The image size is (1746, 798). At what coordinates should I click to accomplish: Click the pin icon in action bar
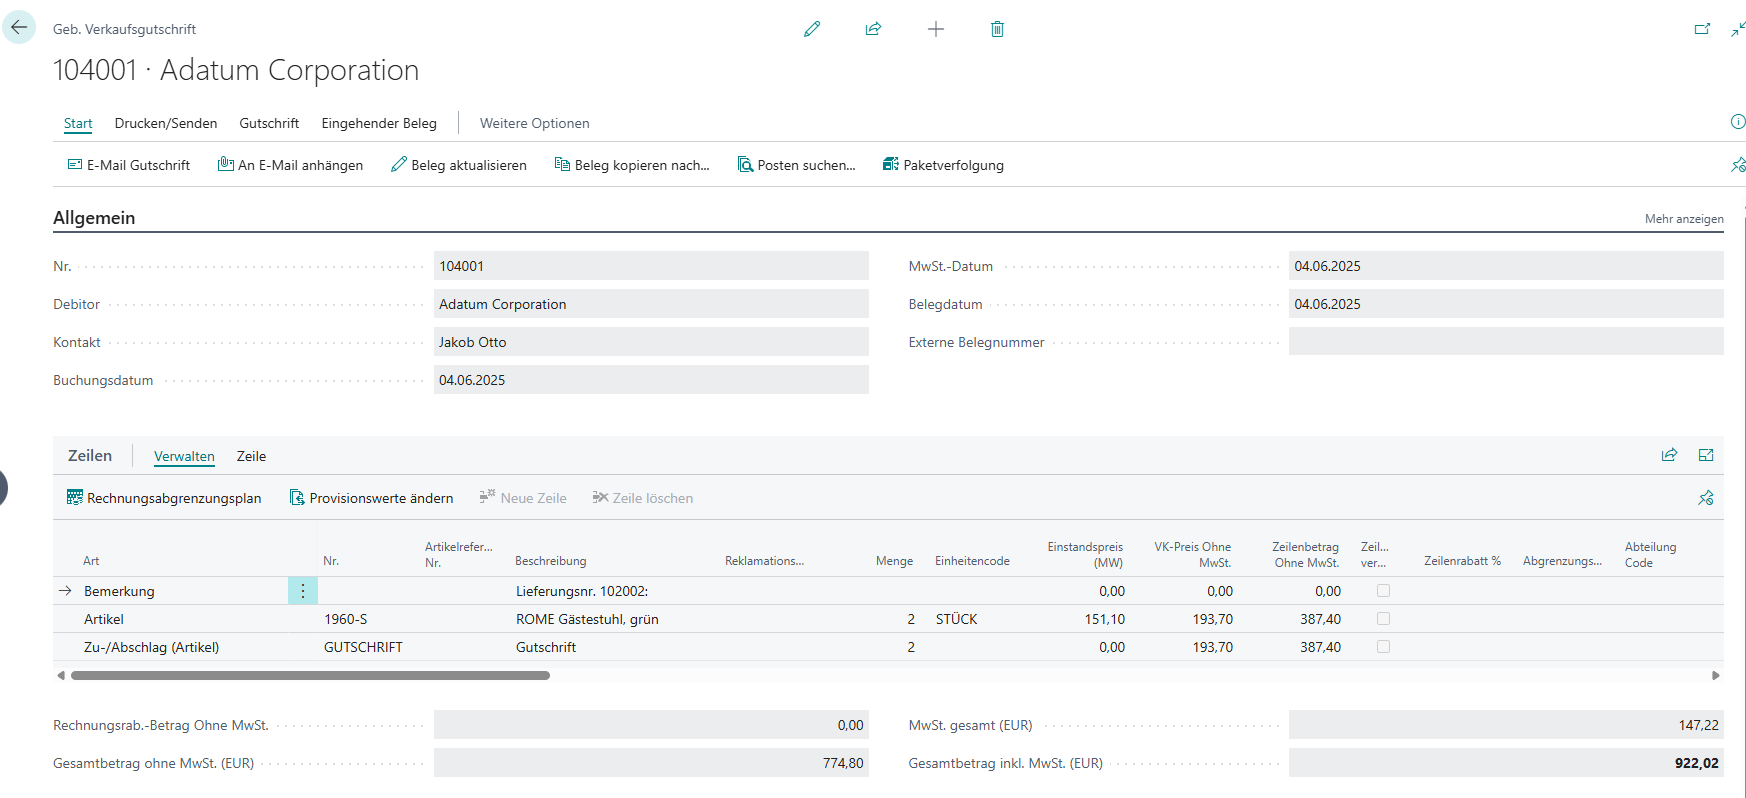click(x=1737, y=165)
